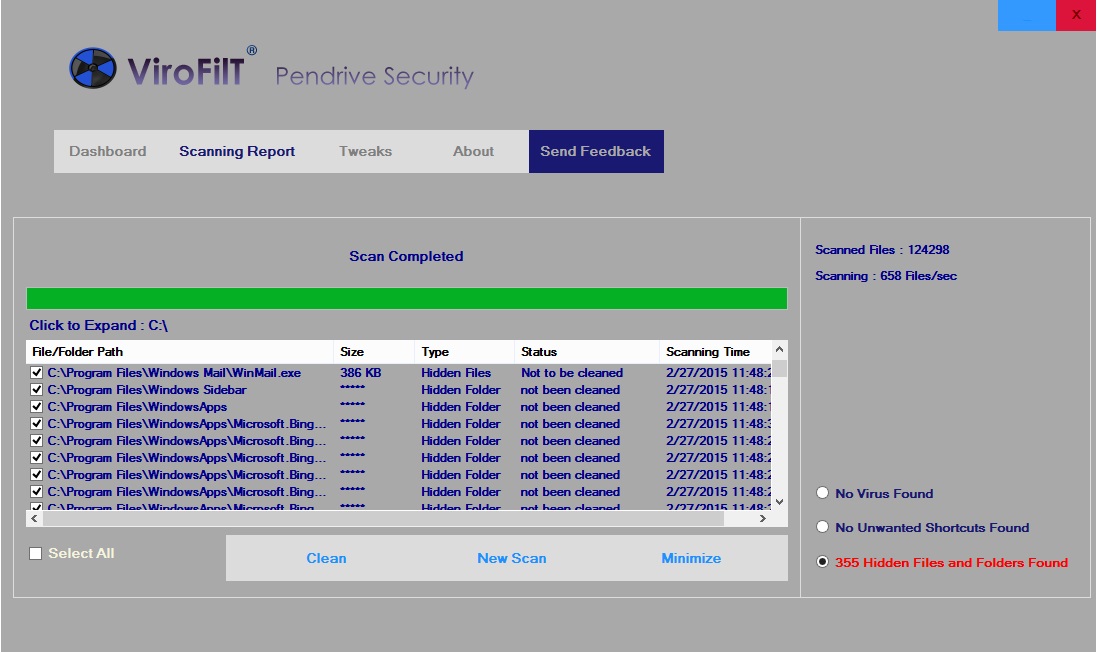The image size is (1097, 652).
Task: Click the horizontal scroll left arrow
Action: 34,518
